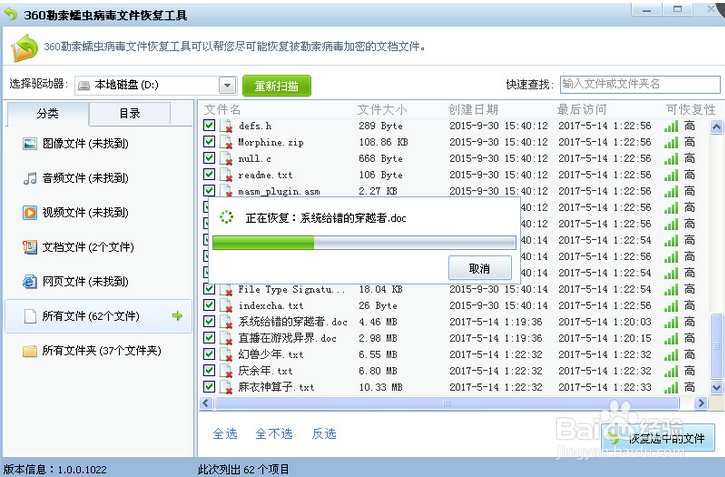Select 所有文件夹 (37个文件夹) category
725x477 pixels.
pyautogui.click(x=92, y=351)
